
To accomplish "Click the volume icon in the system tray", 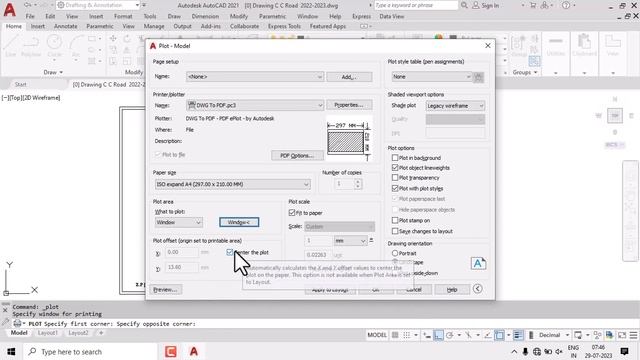I will (x=559, y=351).
